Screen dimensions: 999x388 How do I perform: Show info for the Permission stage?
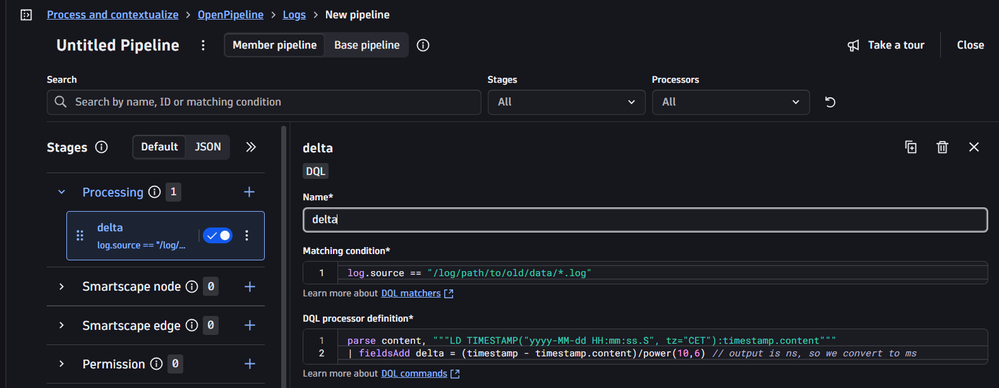coord(155,364)
